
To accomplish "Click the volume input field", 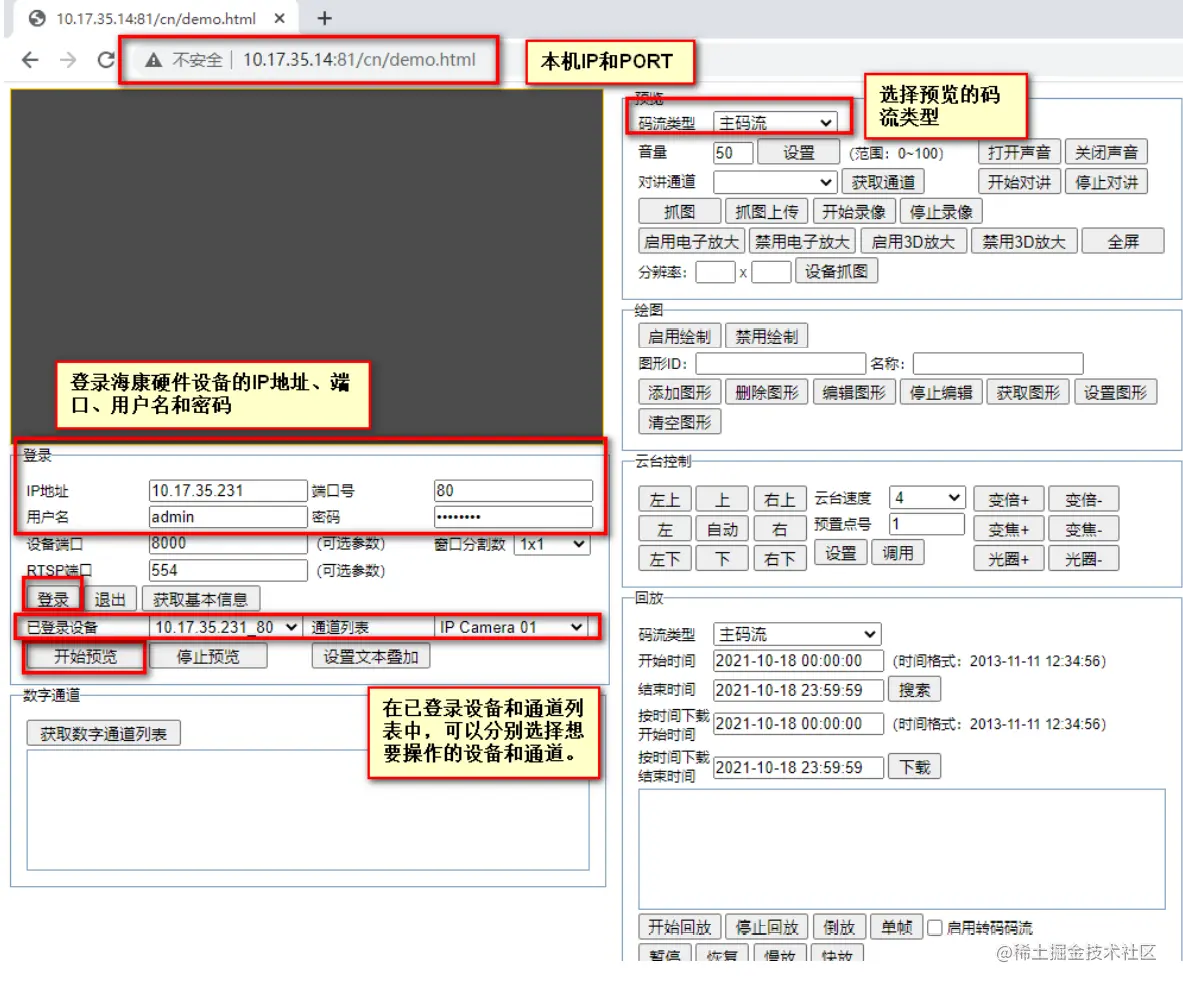I will 733,152.
